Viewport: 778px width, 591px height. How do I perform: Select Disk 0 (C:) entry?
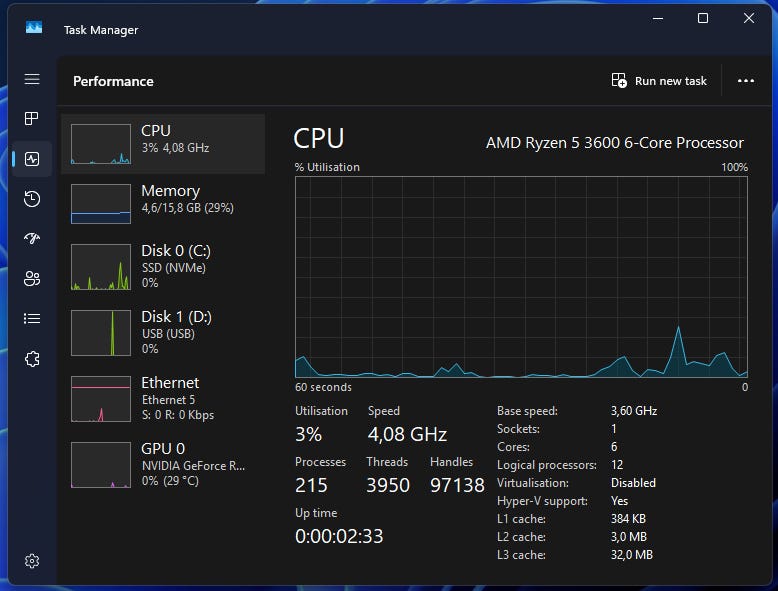tap(163, 266)
